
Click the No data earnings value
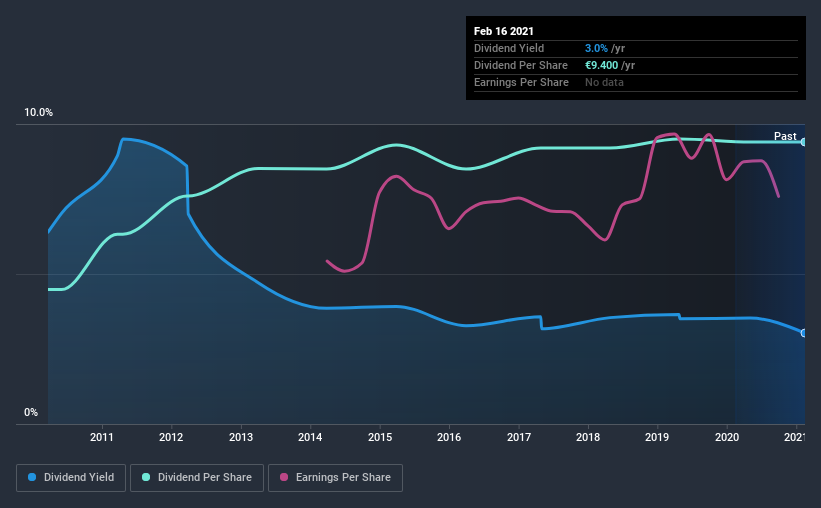click(x=604, y=82)
